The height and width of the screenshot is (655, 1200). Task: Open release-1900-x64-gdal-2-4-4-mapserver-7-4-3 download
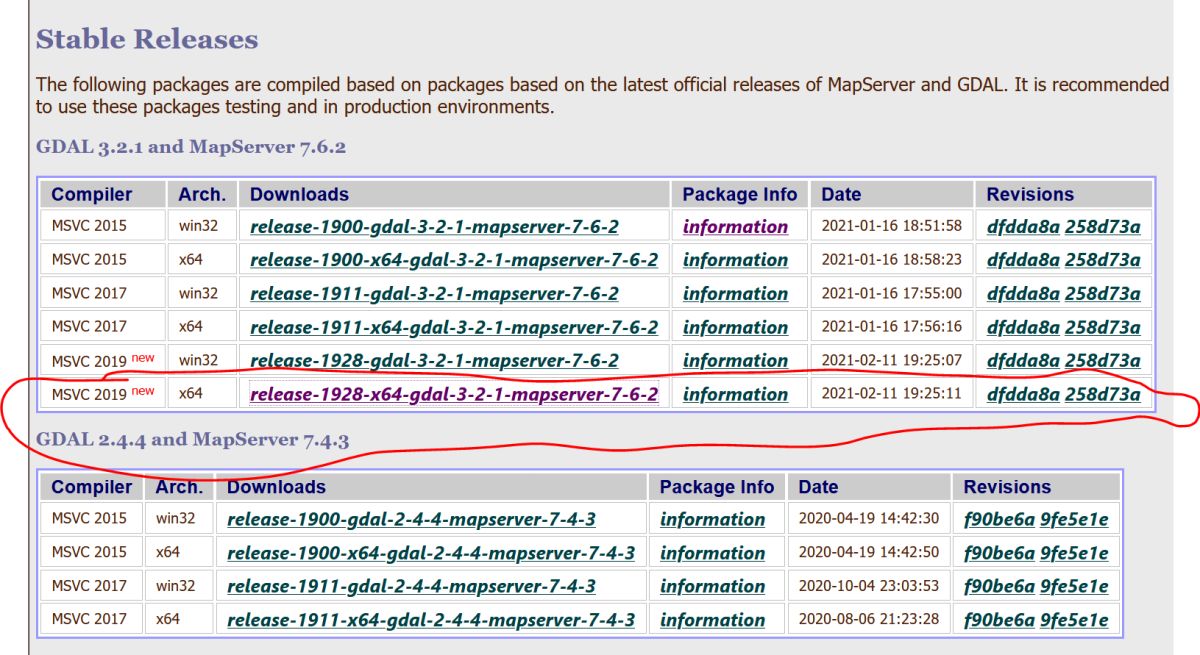coord(431,553)
